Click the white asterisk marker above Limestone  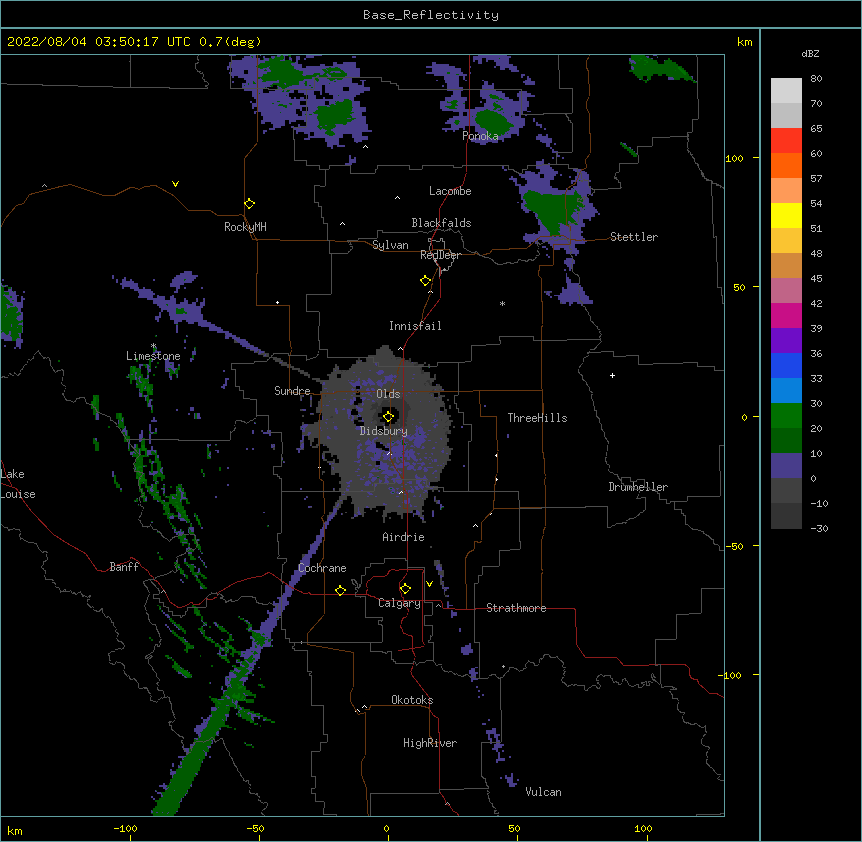coord(153,346)
